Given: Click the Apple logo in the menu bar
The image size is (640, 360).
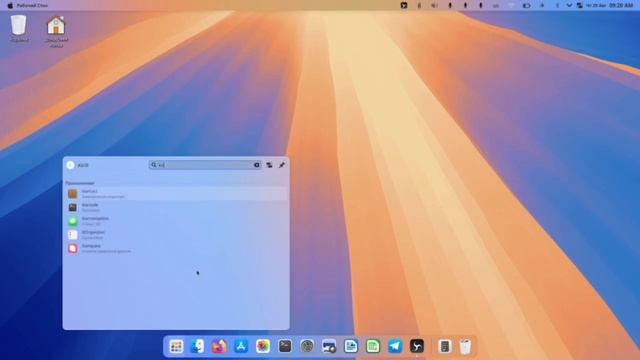Looking at the screenshot, I should [x=10, y=6].
